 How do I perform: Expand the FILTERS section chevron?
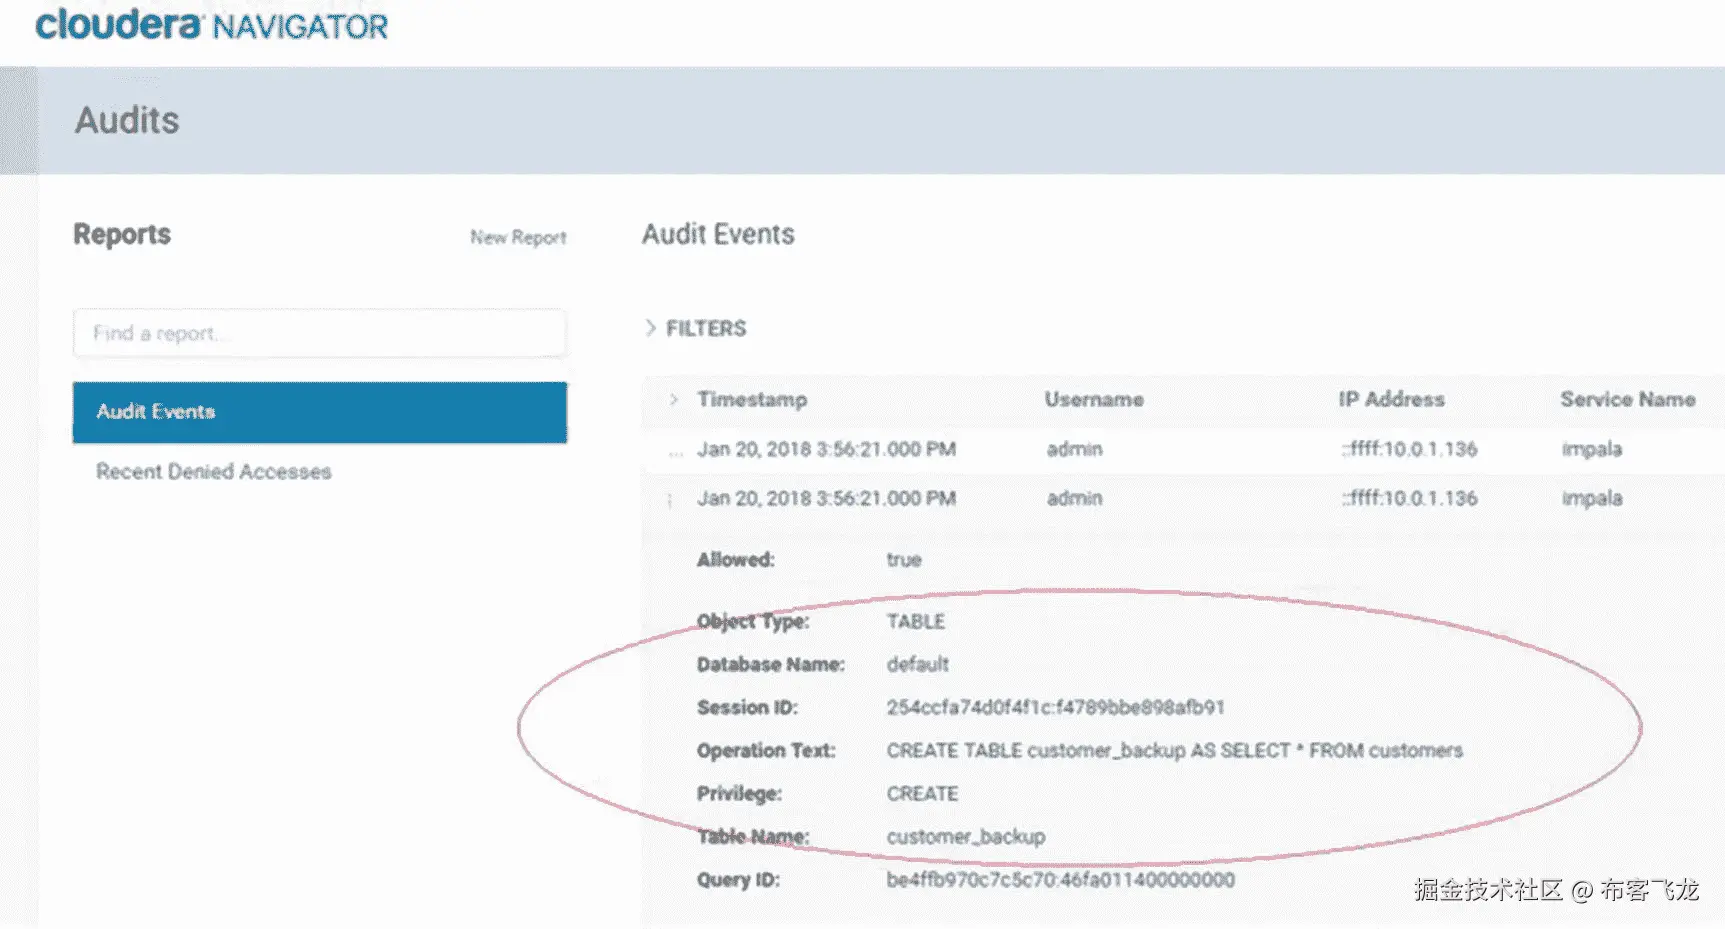pyautogui.click(x=650, y=328)
